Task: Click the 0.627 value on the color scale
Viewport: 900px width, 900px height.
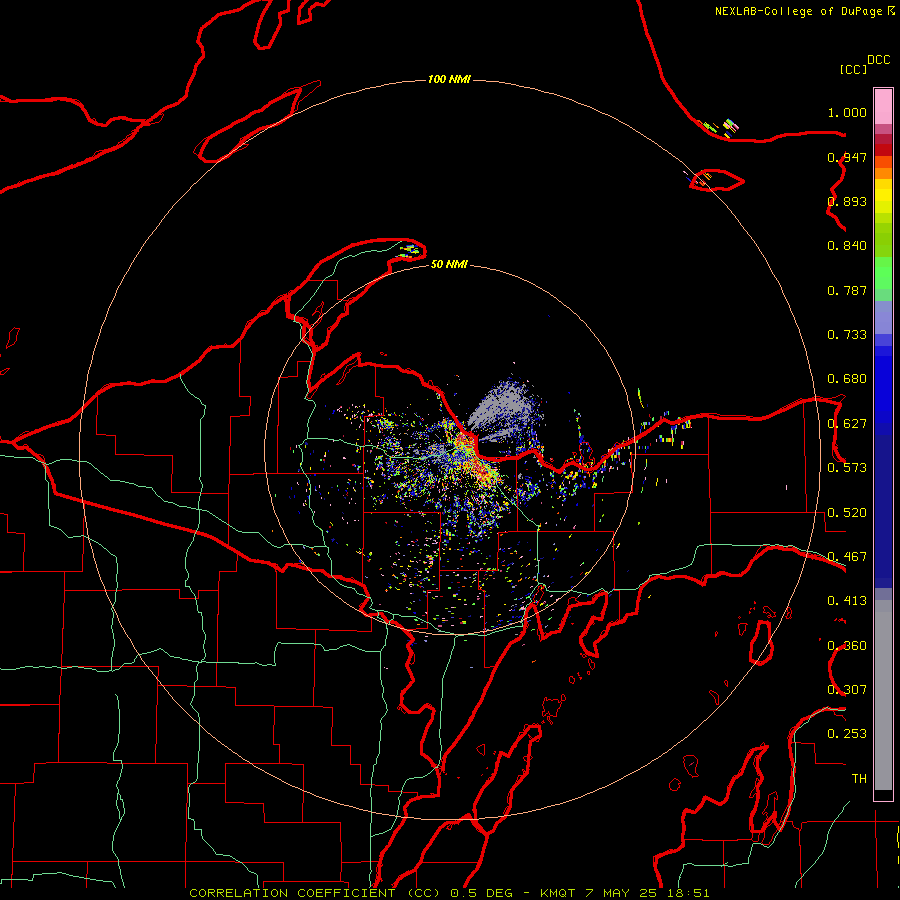Action: tap(847, 424)
